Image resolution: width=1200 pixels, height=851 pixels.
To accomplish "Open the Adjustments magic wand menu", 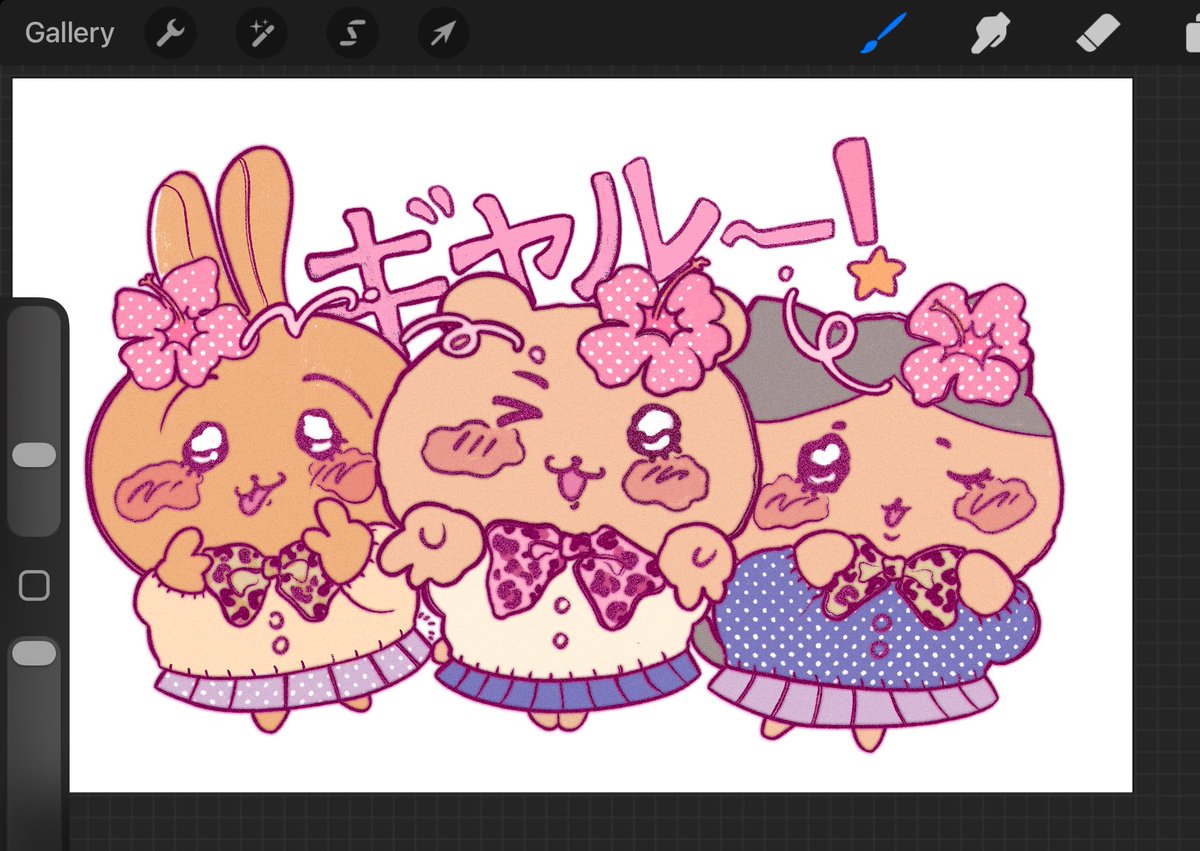I will click(x=260, y=34).
